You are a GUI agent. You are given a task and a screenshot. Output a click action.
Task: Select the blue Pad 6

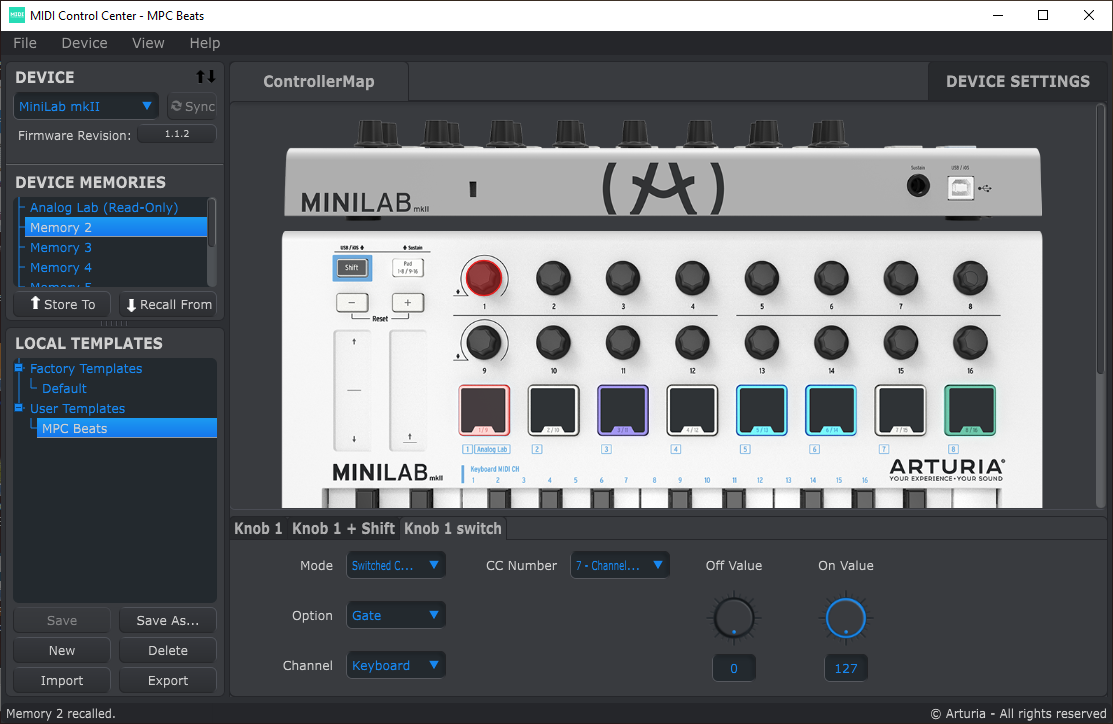tap(831, 410)
